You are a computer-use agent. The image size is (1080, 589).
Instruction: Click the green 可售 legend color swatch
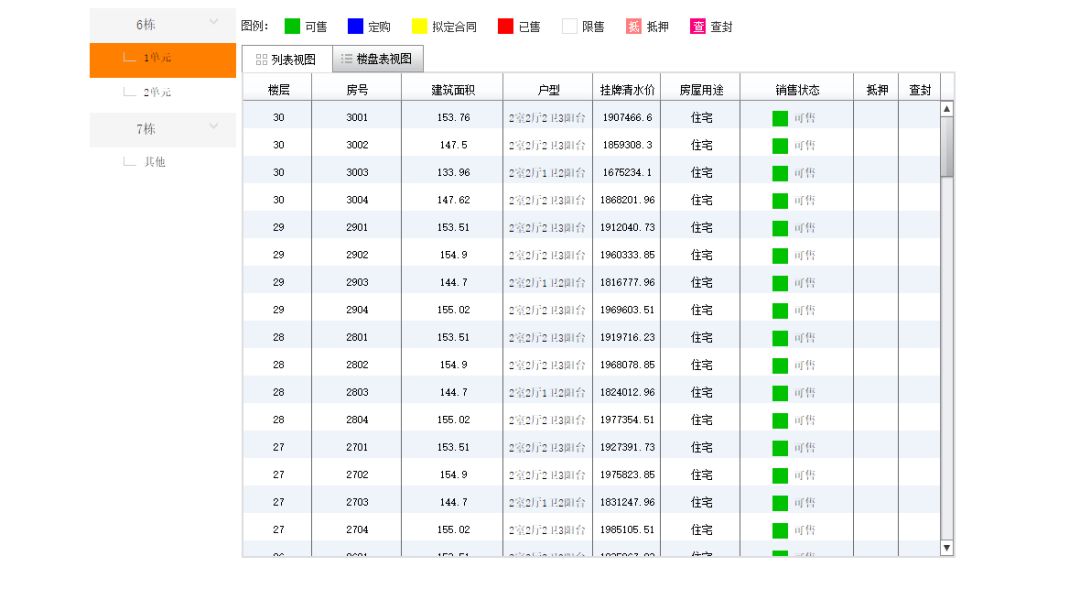(291, 26)
